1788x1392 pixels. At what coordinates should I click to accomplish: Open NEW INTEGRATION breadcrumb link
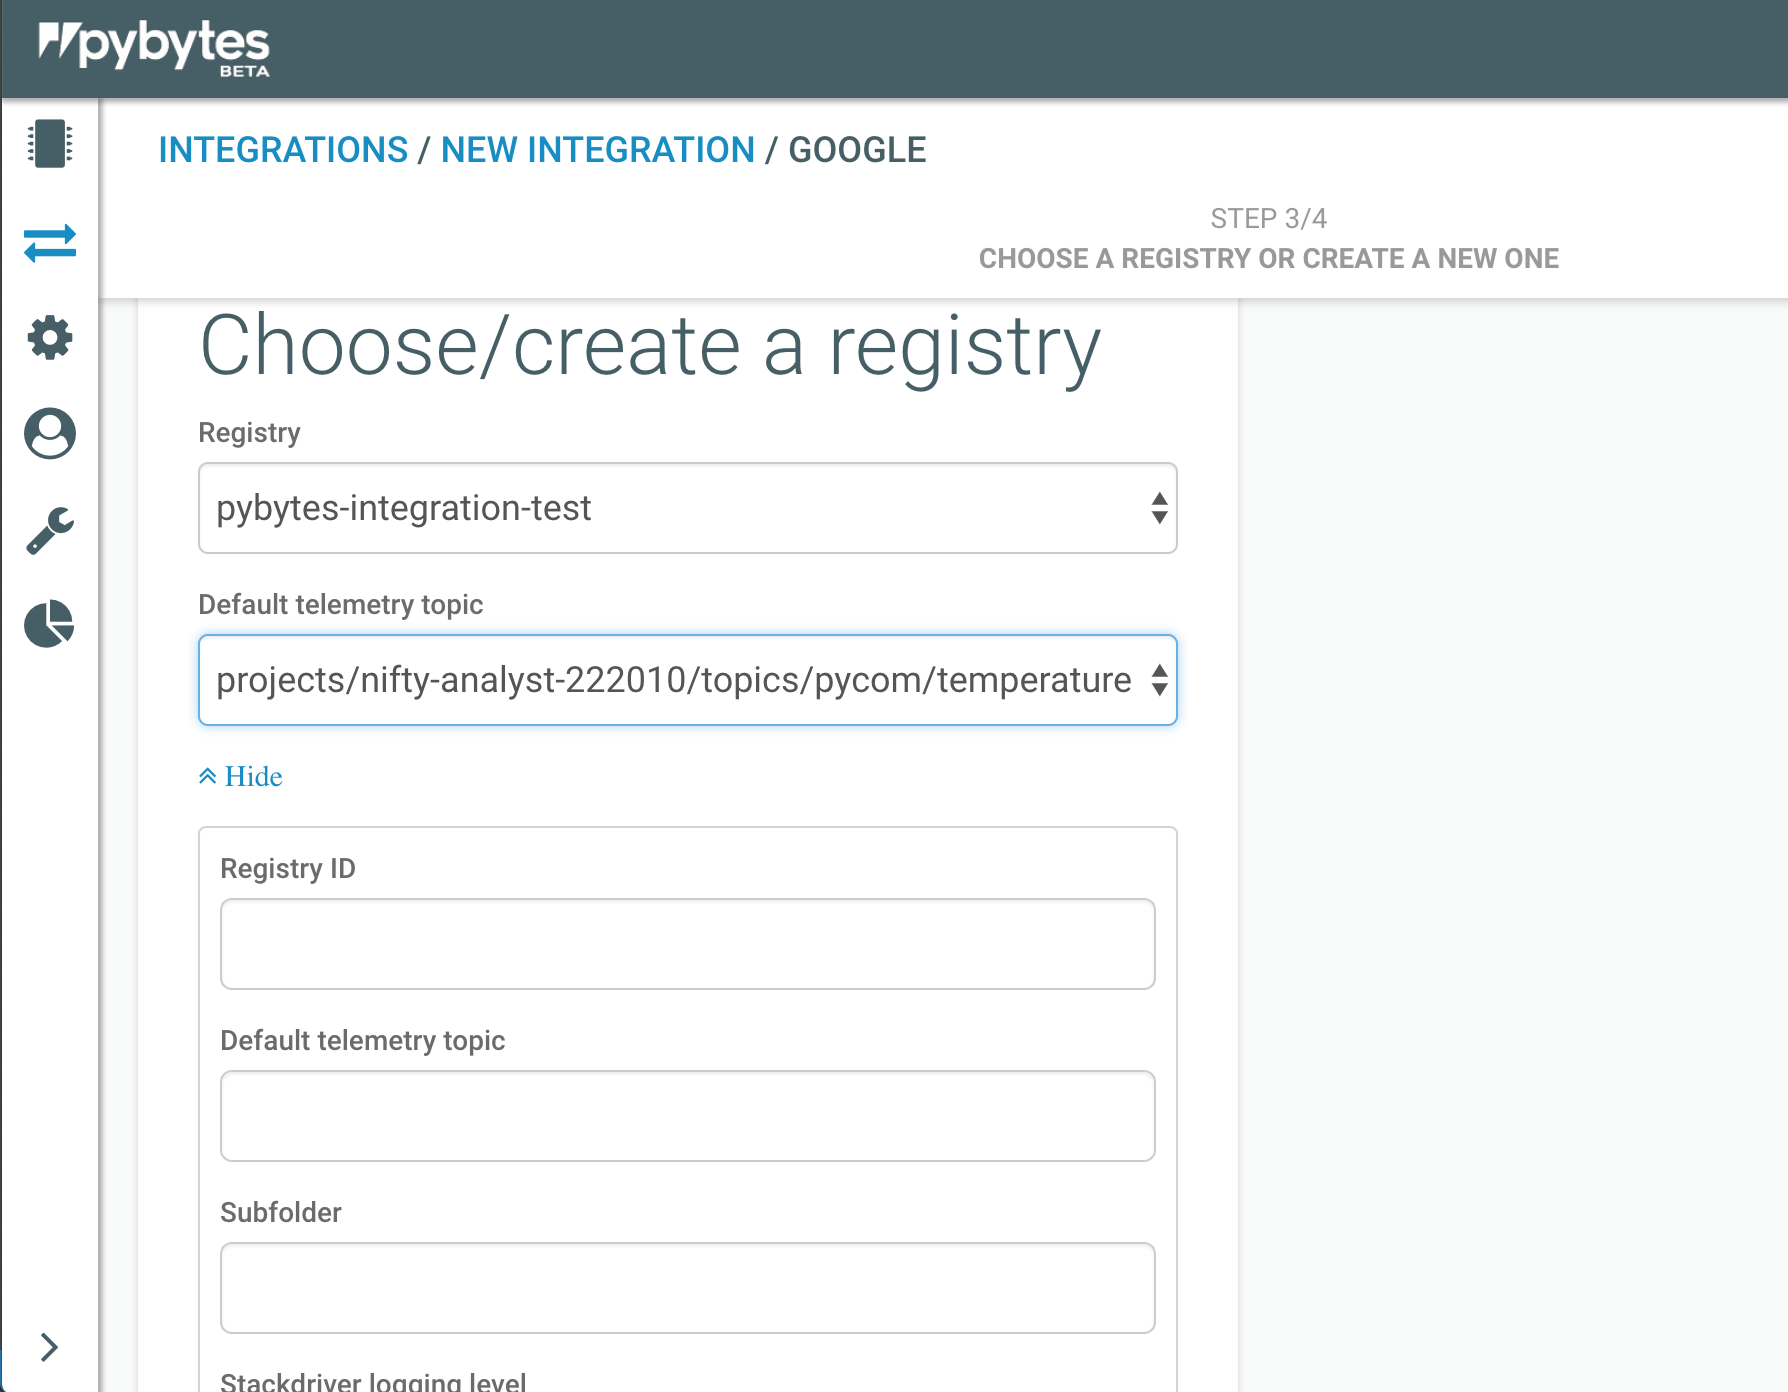pos(597,149)
